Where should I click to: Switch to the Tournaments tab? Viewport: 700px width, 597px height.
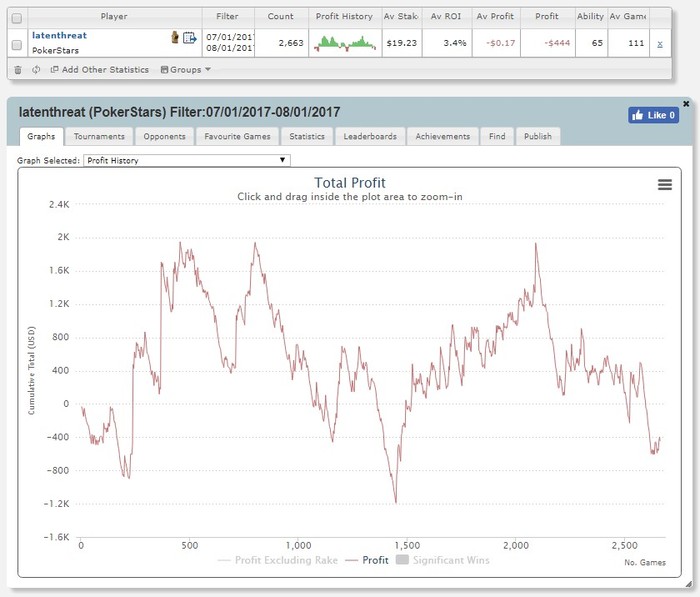click(99, 136)
